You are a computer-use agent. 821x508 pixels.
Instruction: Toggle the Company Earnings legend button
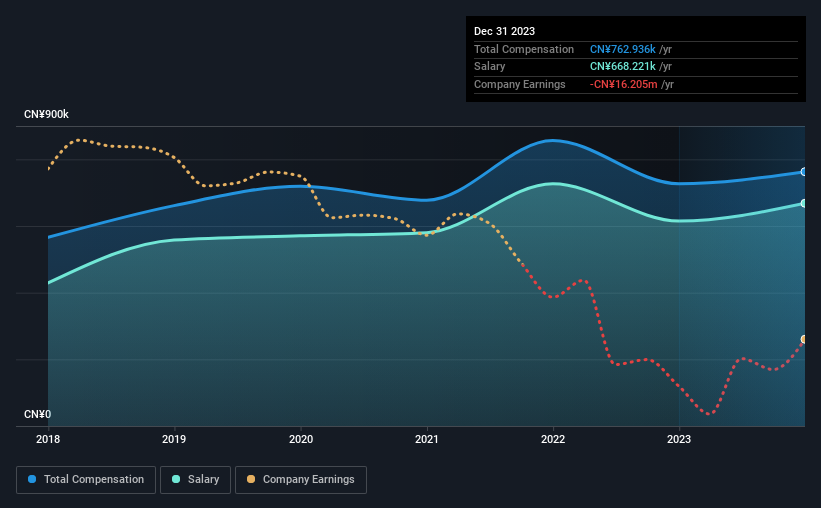coord(301,480)
